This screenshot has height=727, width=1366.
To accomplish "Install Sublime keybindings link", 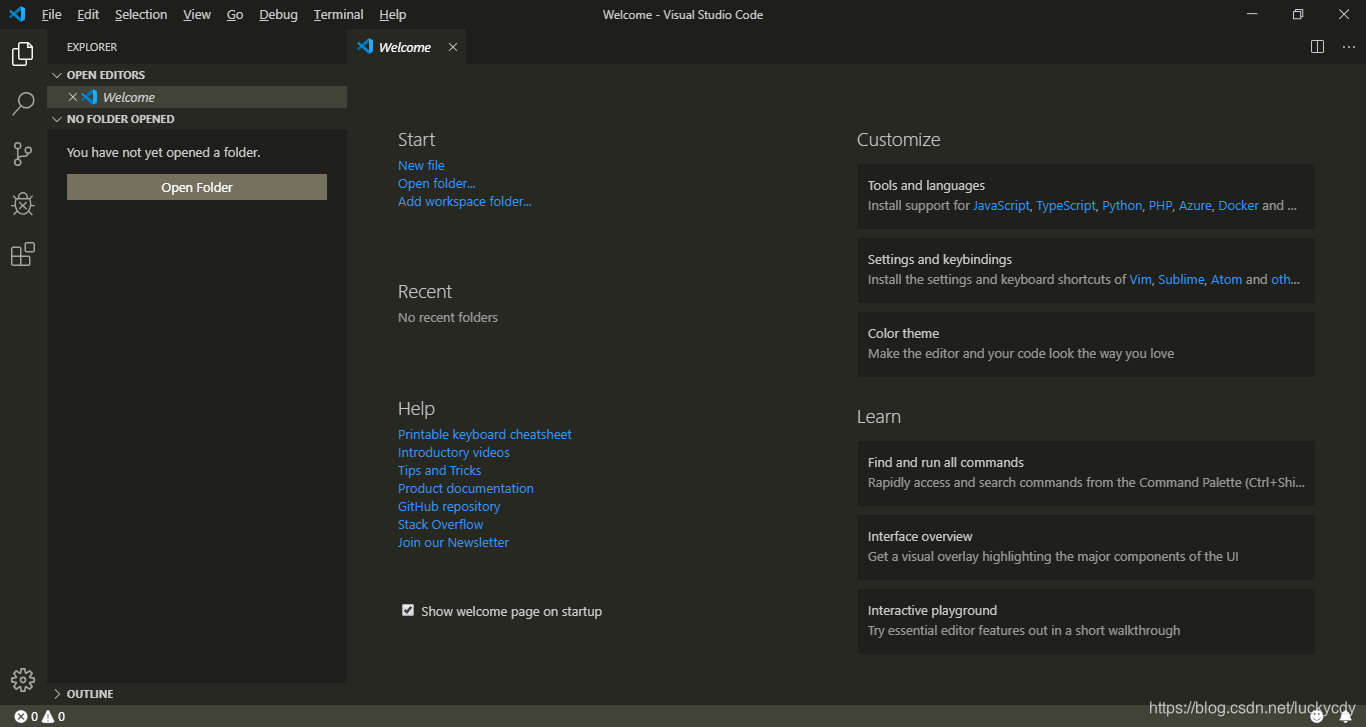I will click(1181, 280).
